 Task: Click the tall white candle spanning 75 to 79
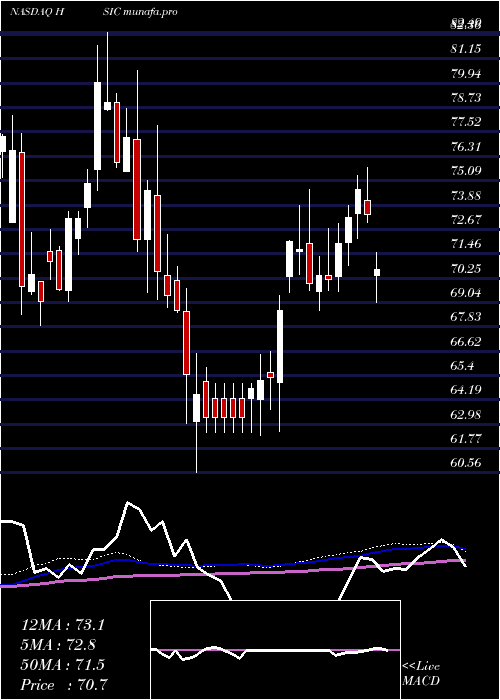pos(97,125)
